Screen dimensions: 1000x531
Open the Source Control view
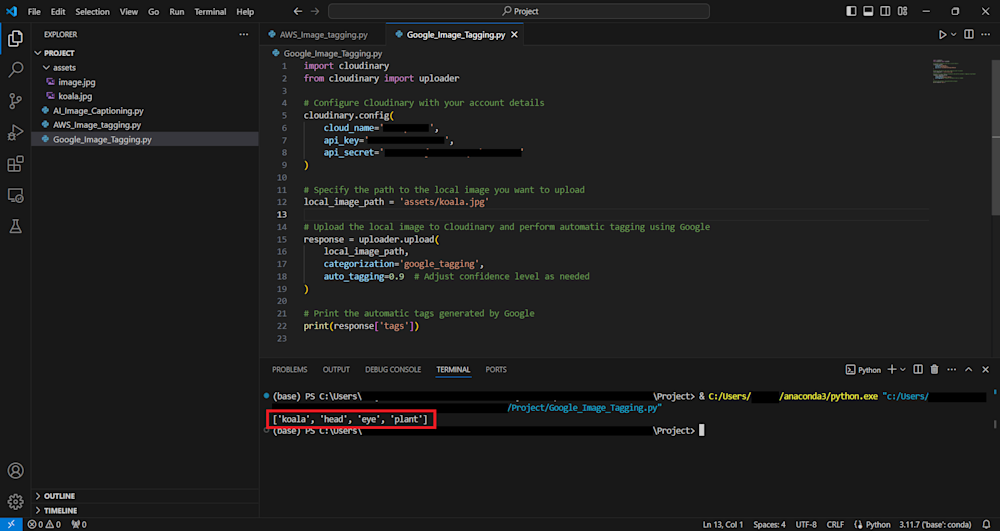tap(15, 101)
